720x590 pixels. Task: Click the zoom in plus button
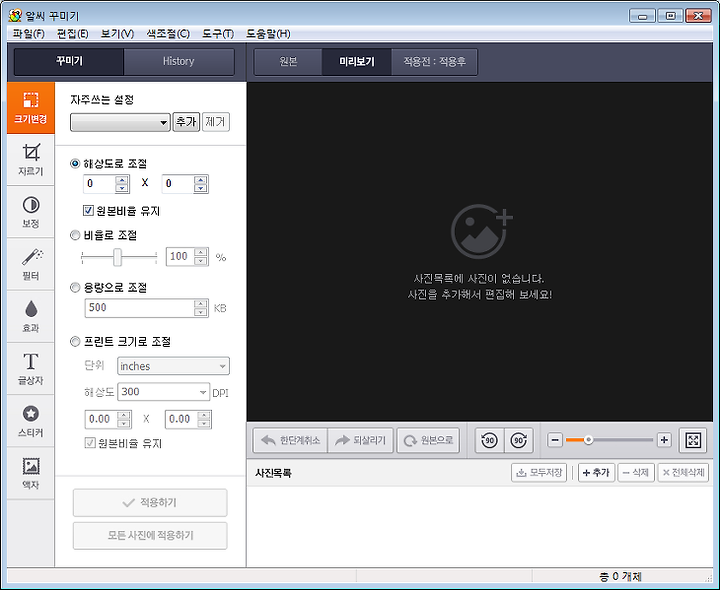[664, 440]
